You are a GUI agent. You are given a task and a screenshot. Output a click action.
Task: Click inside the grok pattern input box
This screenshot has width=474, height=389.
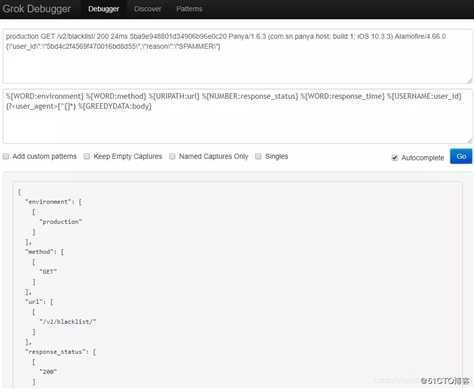[237, 116]
